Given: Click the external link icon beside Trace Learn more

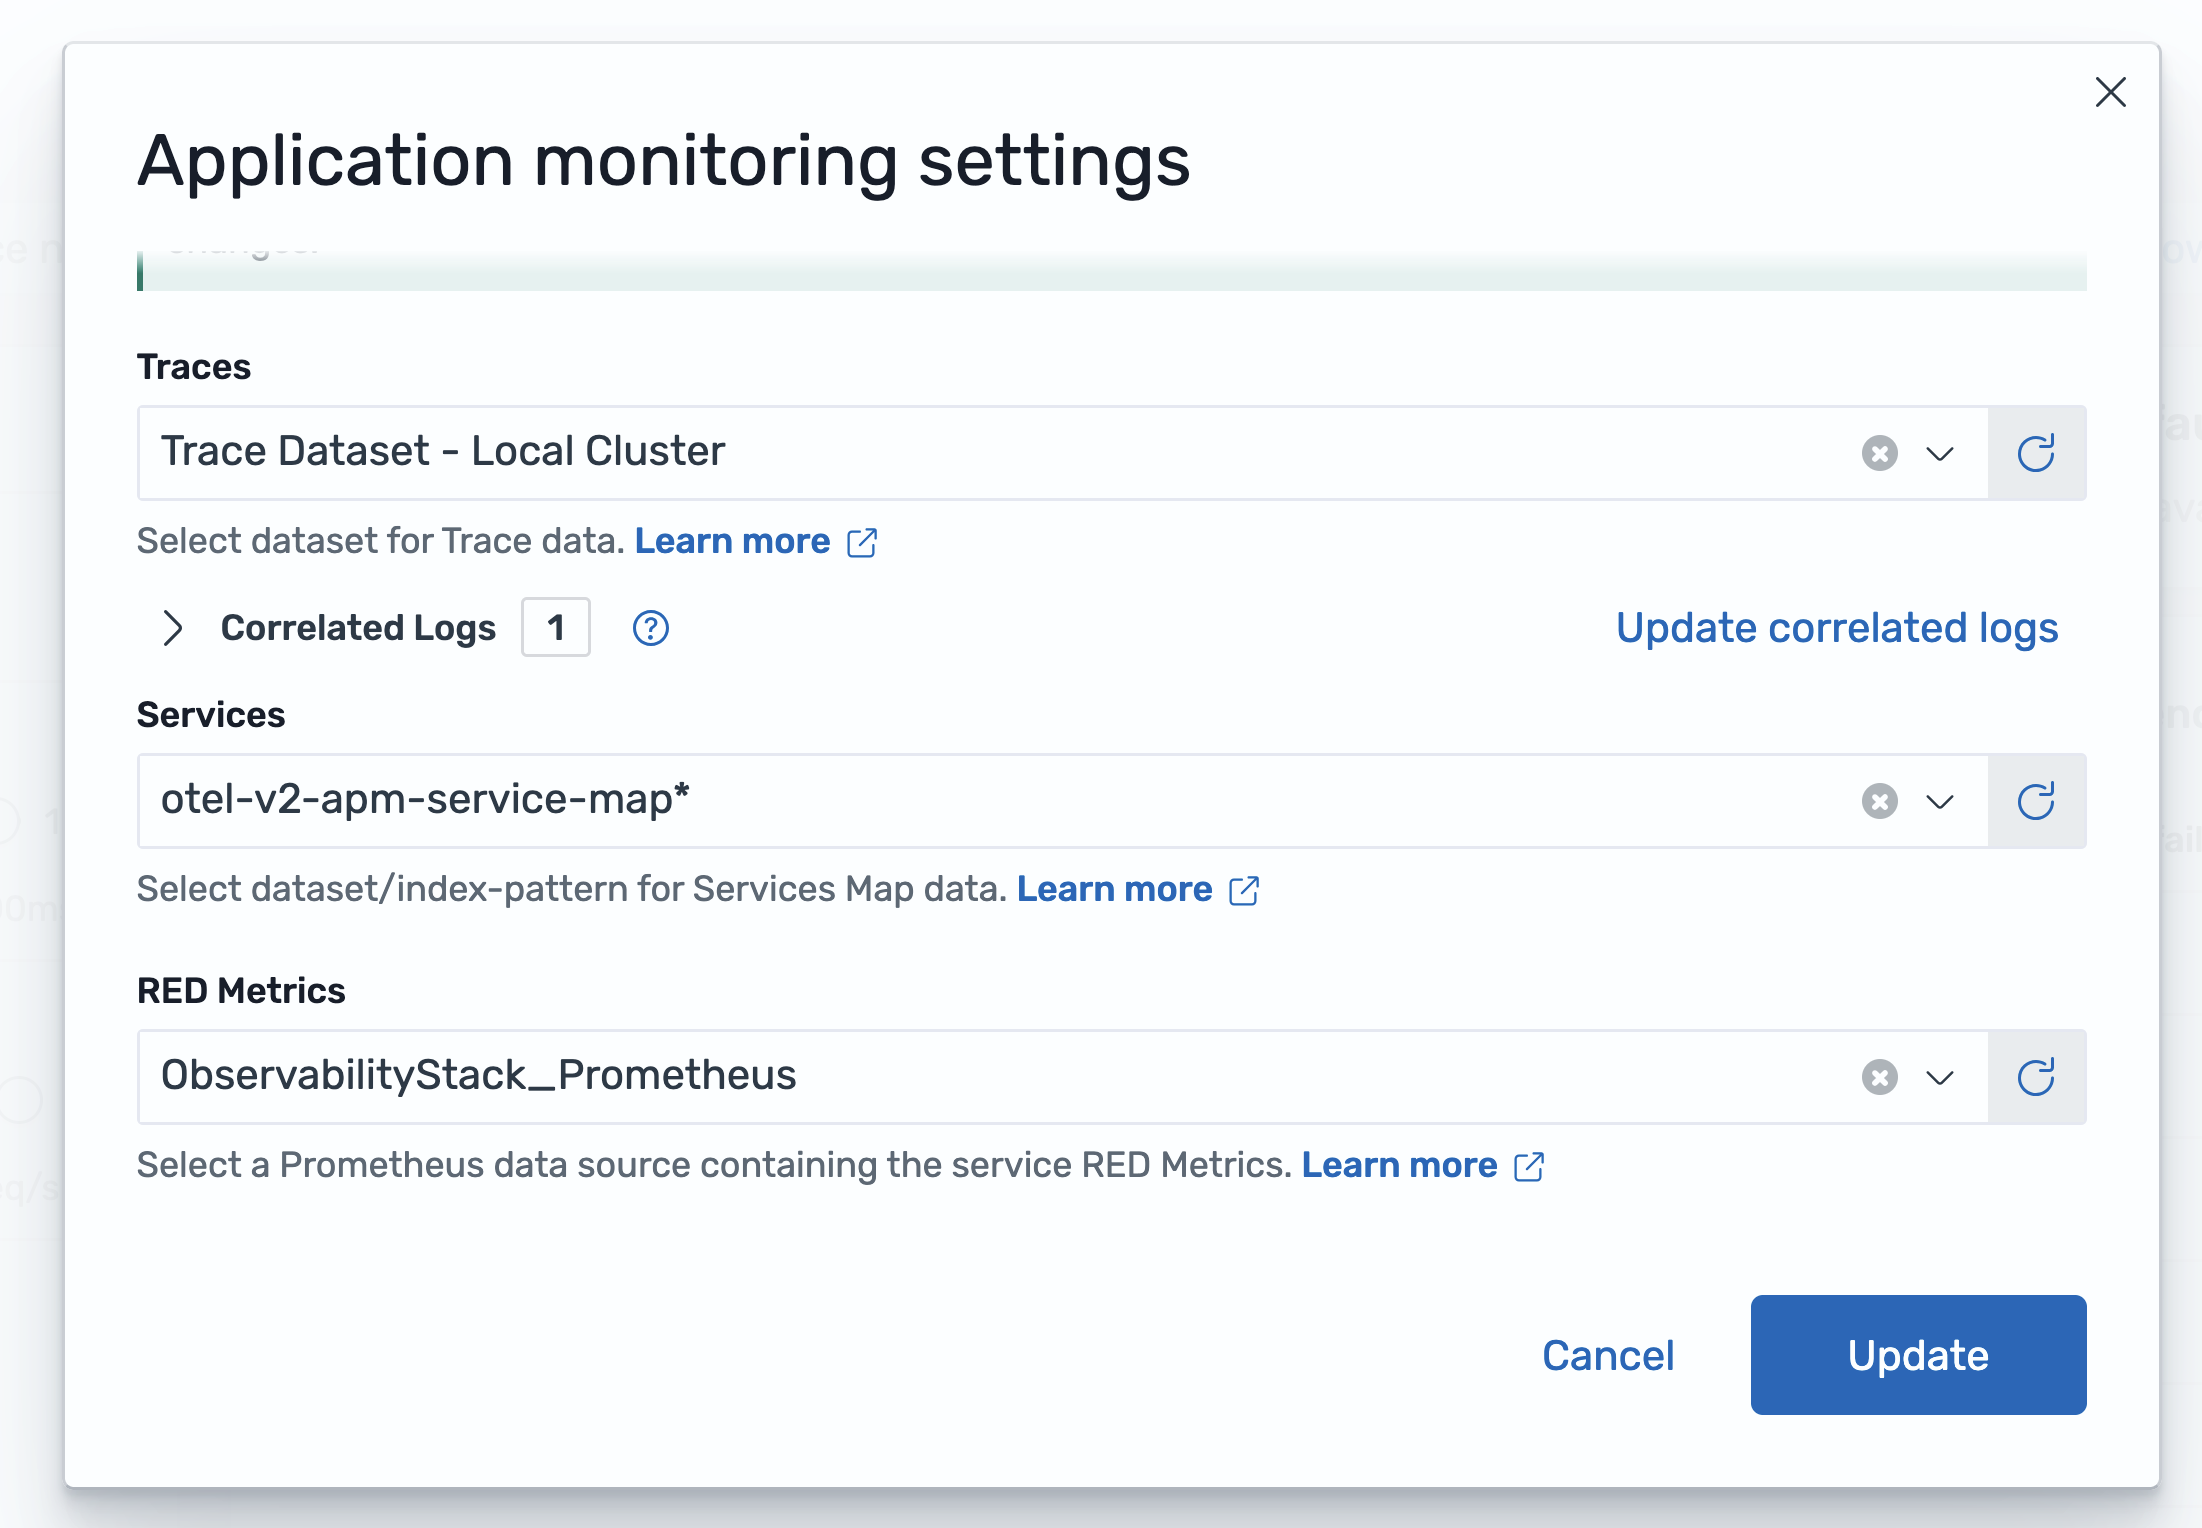Looking at the screenshot, I should click(x=862, y=542).
